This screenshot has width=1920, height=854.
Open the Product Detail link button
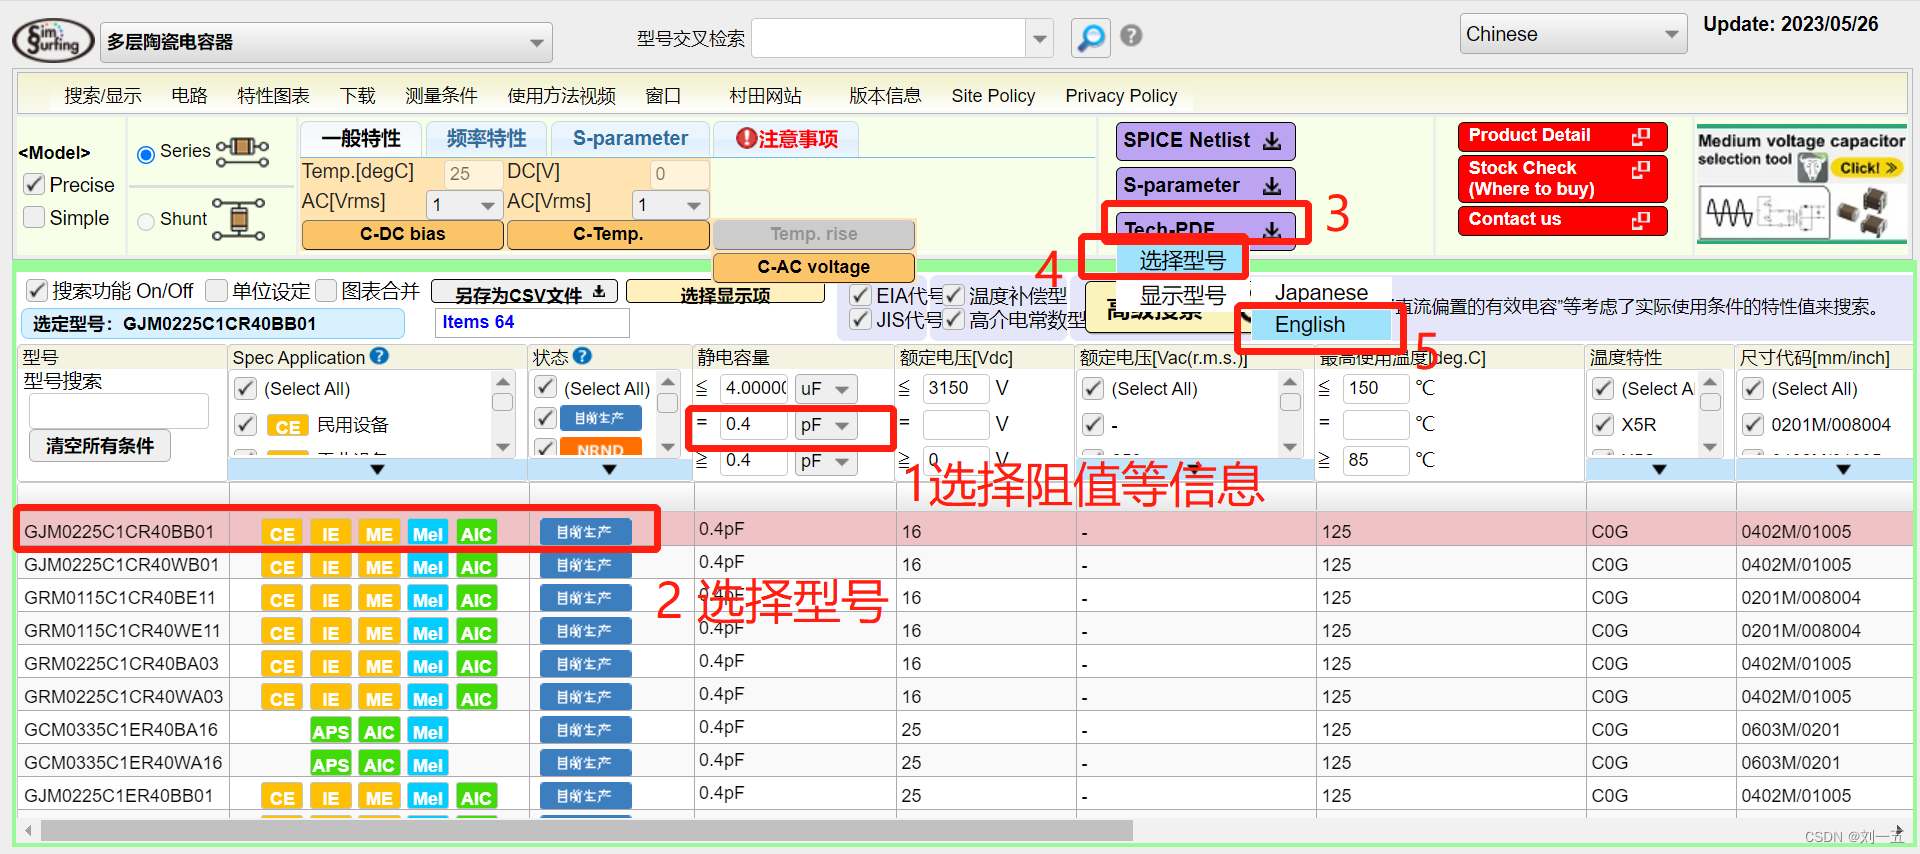(x=1562, y=136)
